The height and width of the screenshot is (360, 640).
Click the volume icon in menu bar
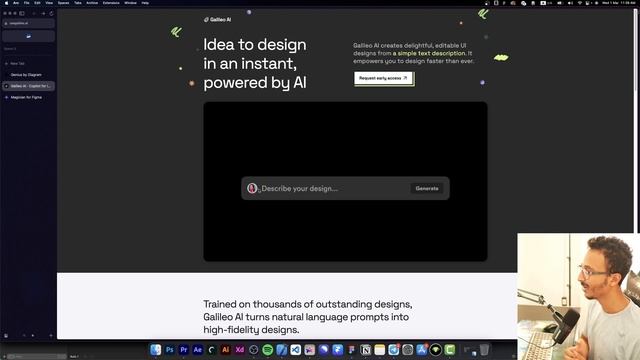tap(570, 3)
